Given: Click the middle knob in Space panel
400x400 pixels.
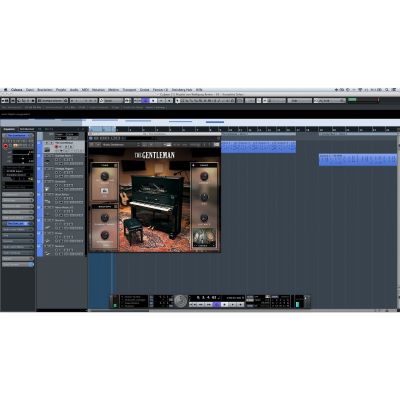Looking at the screenshot, I should pos(204,197).
